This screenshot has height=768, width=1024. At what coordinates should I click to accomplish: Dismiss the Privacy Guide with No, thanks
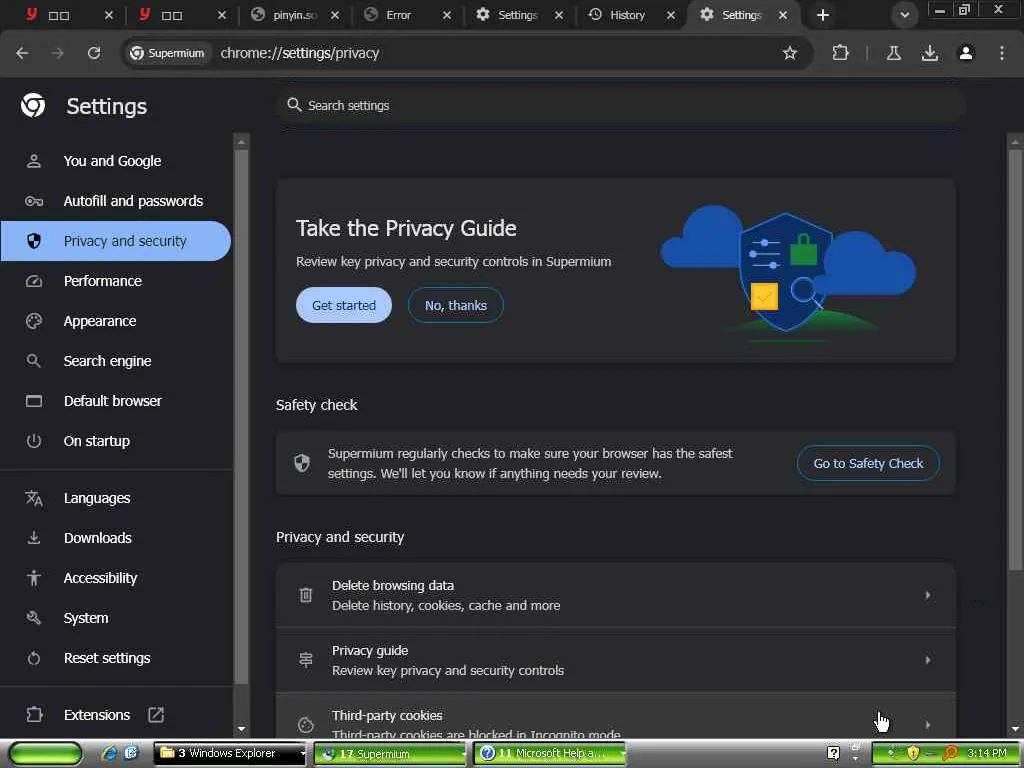click(456, 305)
